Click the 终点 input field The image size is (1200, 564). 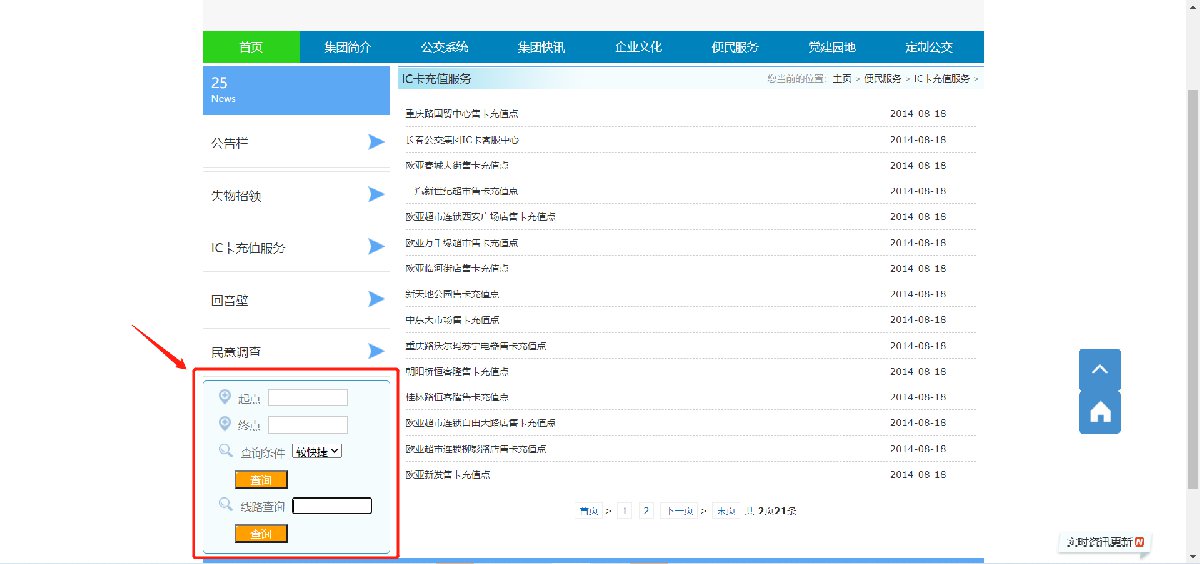pyautogui.click(x=308, y=425)
